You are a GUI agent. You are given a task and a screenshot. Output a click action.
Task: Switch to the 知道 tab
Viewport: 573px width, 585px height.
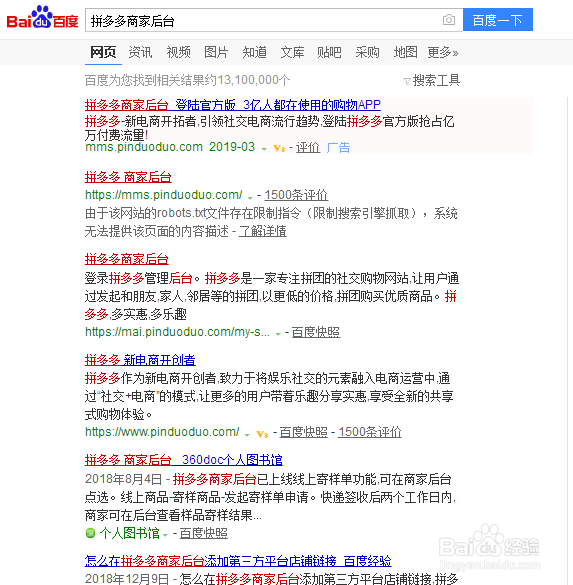click(x=254, y=52)
